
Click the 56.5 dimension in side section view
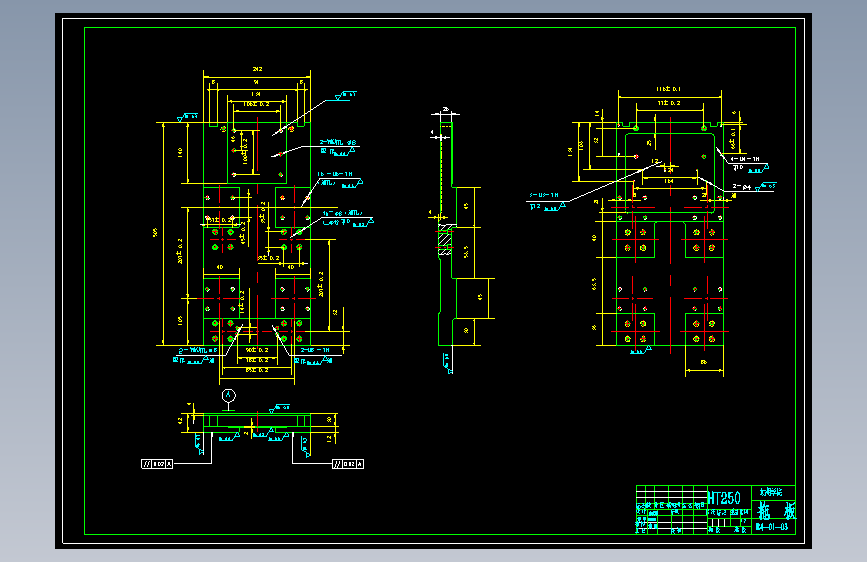(466, 252)
